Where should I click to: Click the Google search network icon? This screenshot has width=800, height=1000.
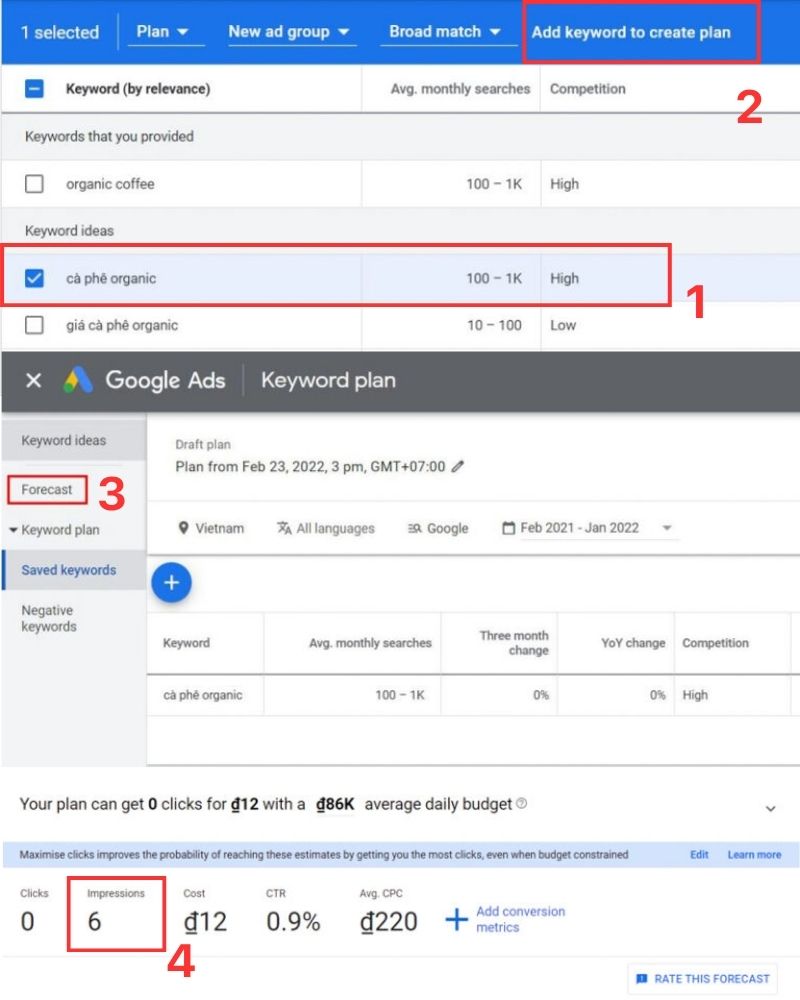click(414, 528)
